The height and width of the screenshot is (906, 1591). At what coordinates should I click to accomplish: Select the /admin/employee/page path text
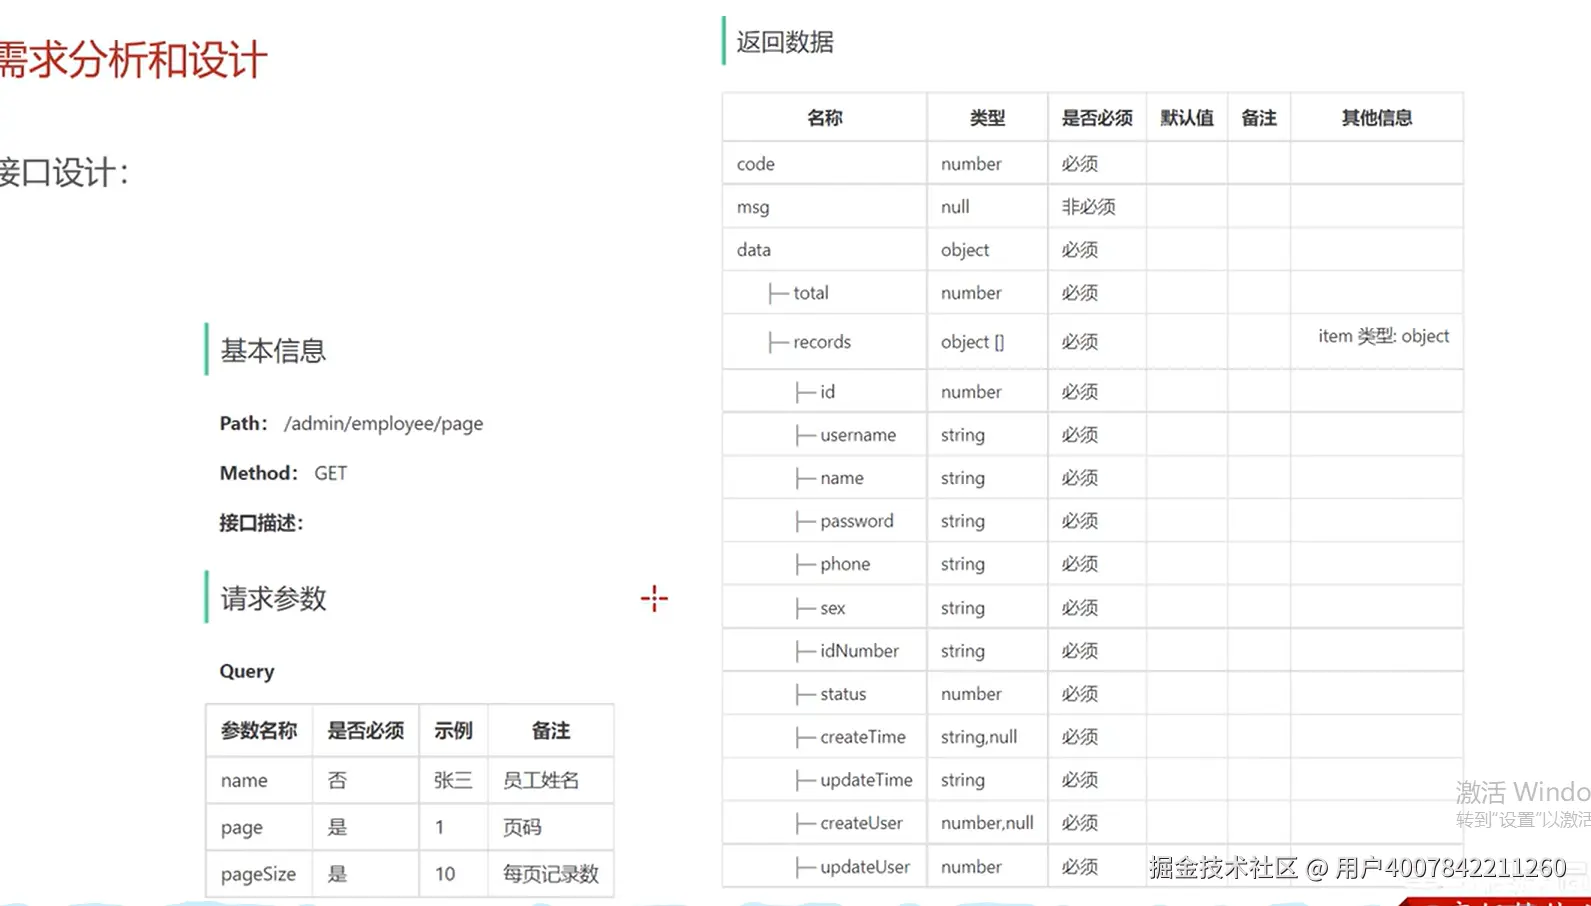(383, 424)
